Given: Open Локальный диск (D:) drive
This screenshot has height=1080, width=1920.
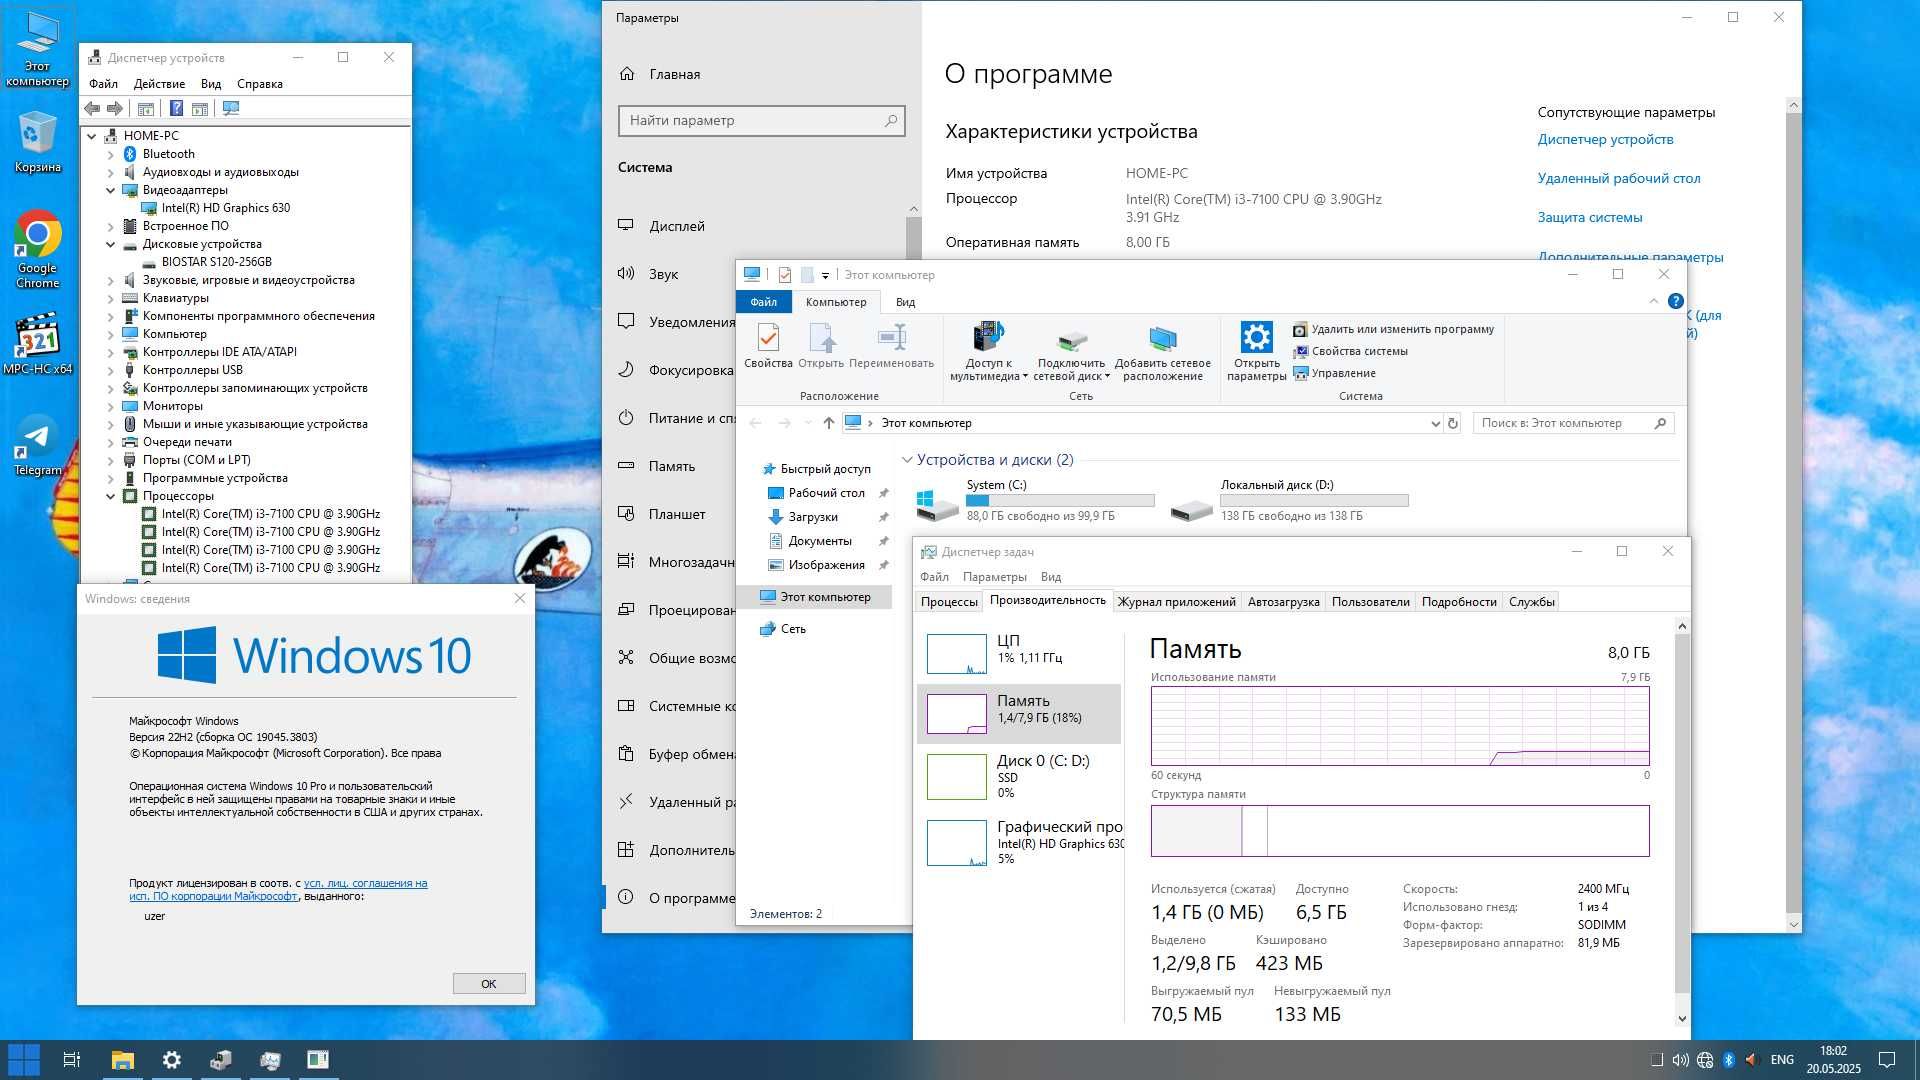Looking at the screenshot, I should 1290,501.
